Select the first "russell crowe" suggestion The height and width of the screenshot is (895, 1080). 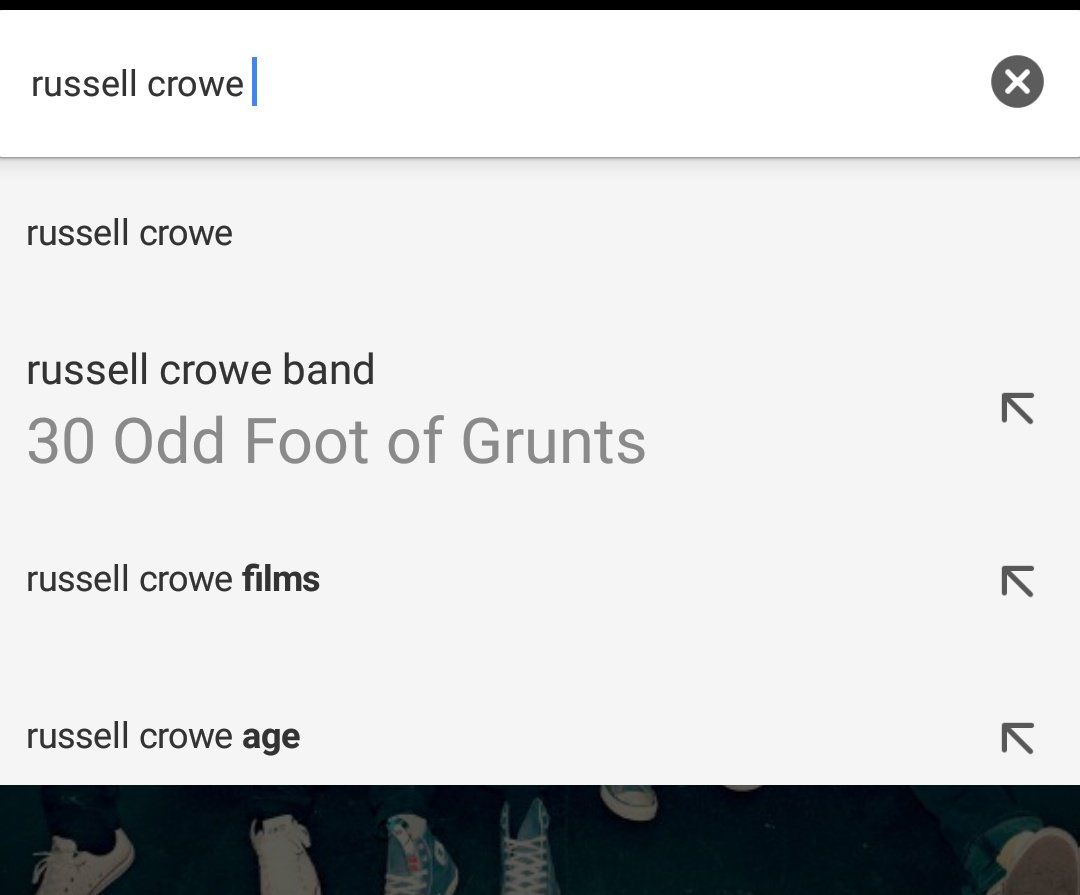coord(130,234)
